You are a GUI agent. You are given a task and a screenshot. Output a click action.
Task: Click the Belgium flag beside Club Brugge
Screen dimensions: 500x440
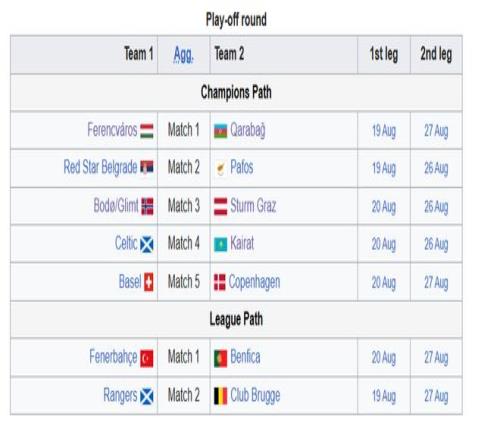point(220,396)
